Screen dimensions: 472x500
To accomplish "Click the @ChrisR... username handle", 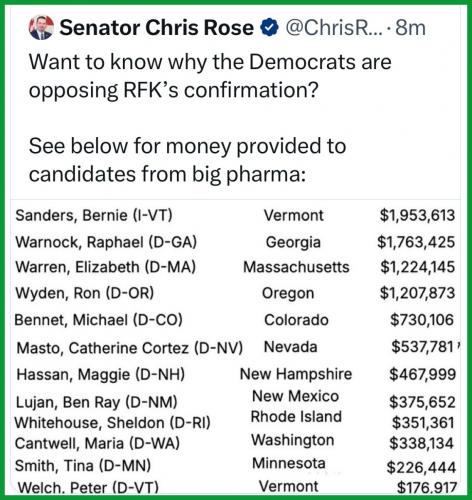I will [x=334, y=27].
